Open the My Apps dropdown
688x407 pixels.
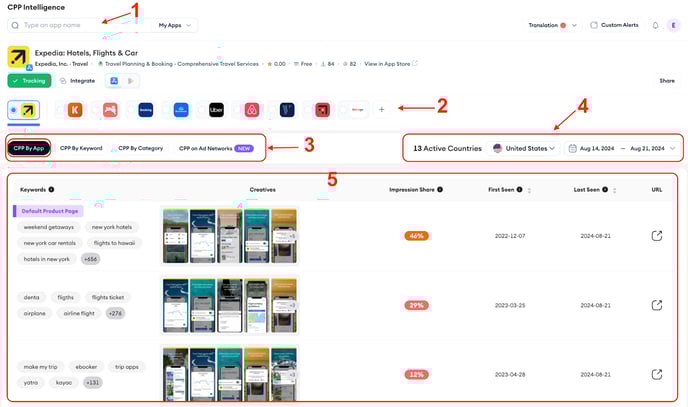(x=175, y=25)
